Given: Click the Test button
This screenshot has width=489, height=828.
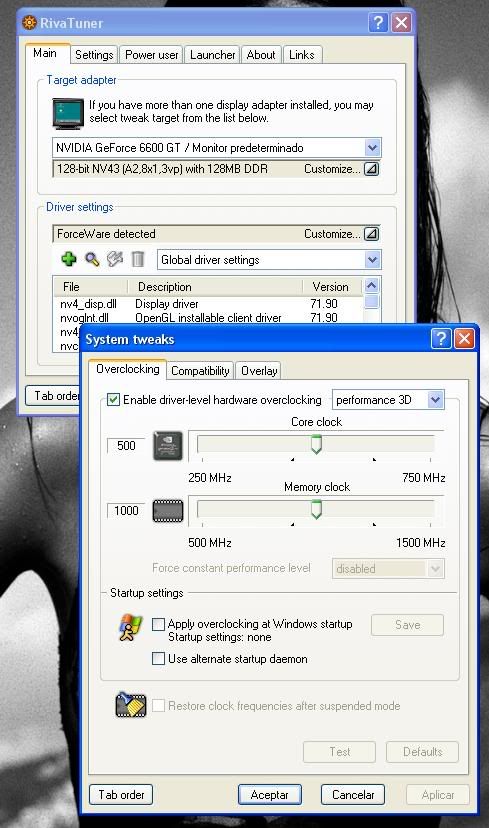Looking at the screenshot, I should 340,751.
